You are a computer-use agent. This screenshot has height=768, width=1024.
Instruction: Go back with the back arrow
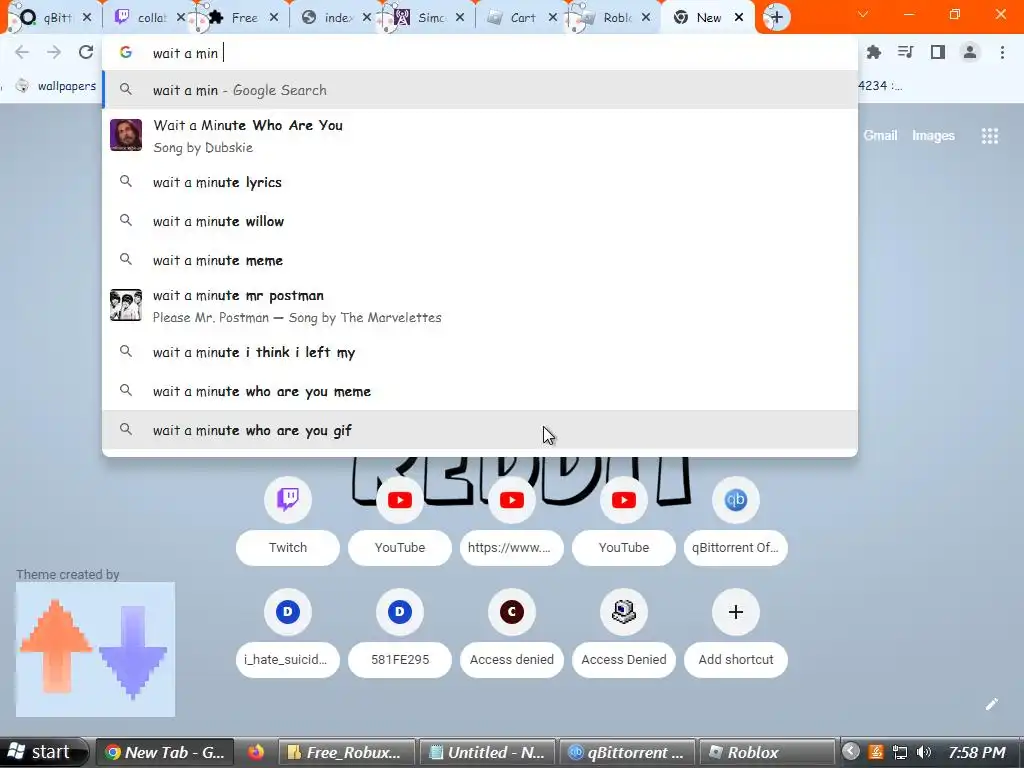point(22,52)
